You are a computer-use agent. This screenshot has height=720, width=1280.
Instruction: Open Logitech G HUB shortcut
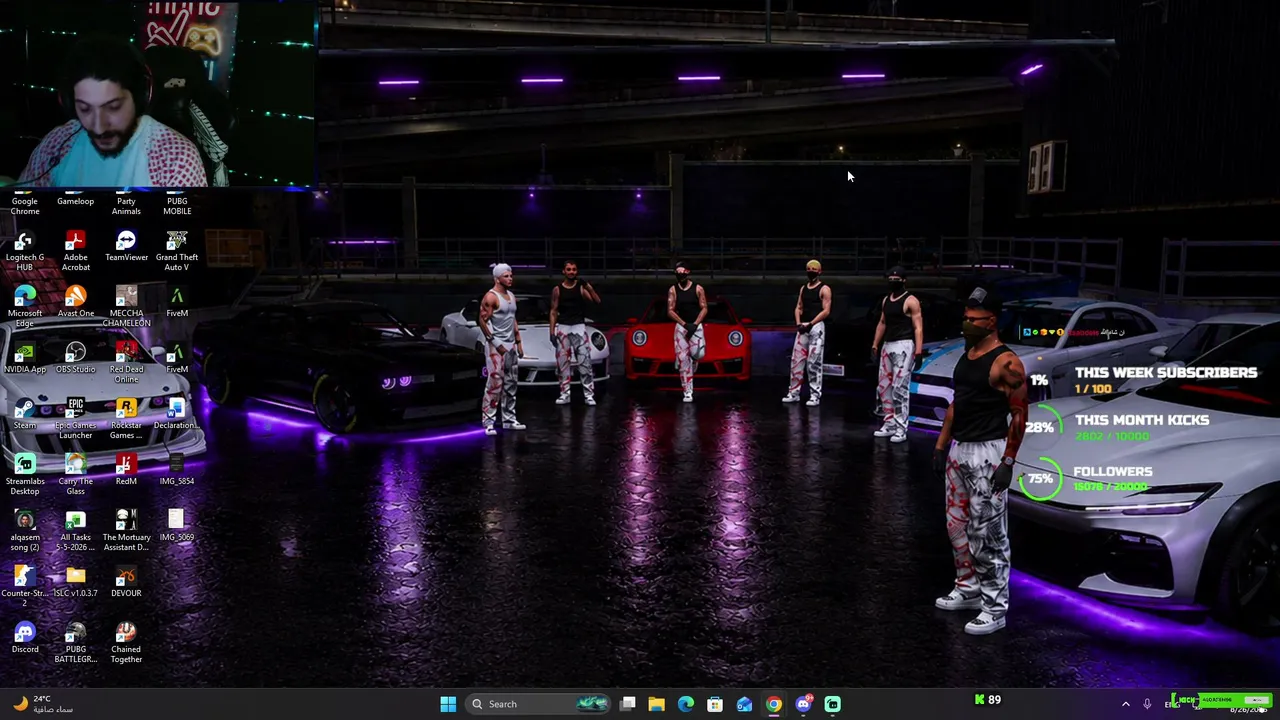[x=25, y=251]
